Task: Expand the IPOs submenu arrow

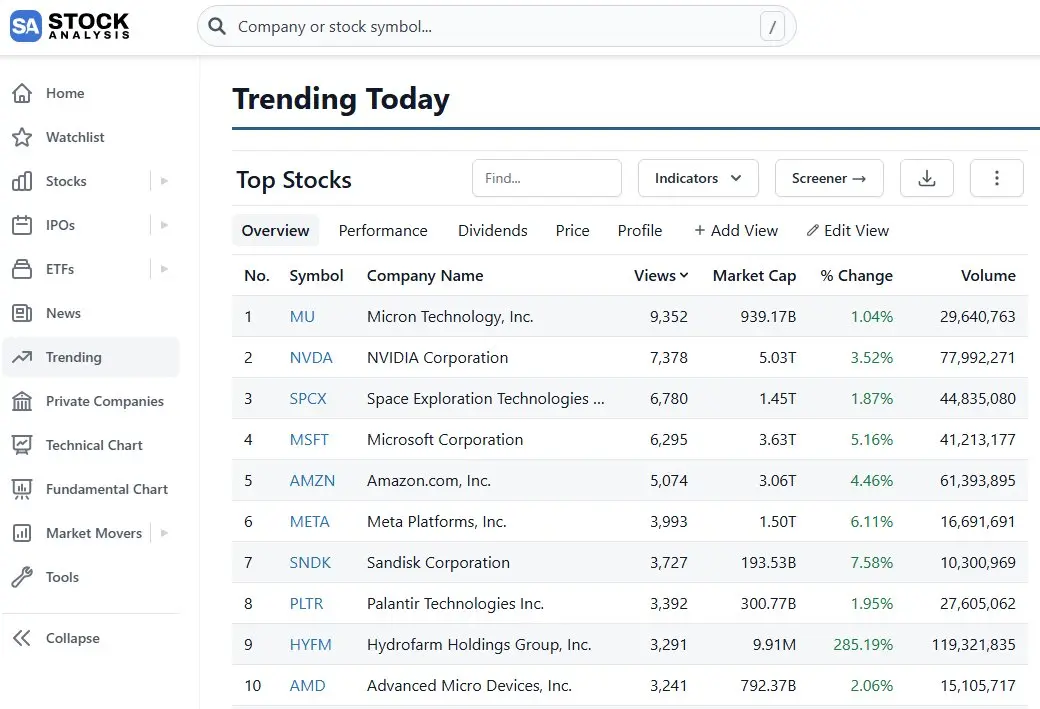Action: [x=164, y=225]
